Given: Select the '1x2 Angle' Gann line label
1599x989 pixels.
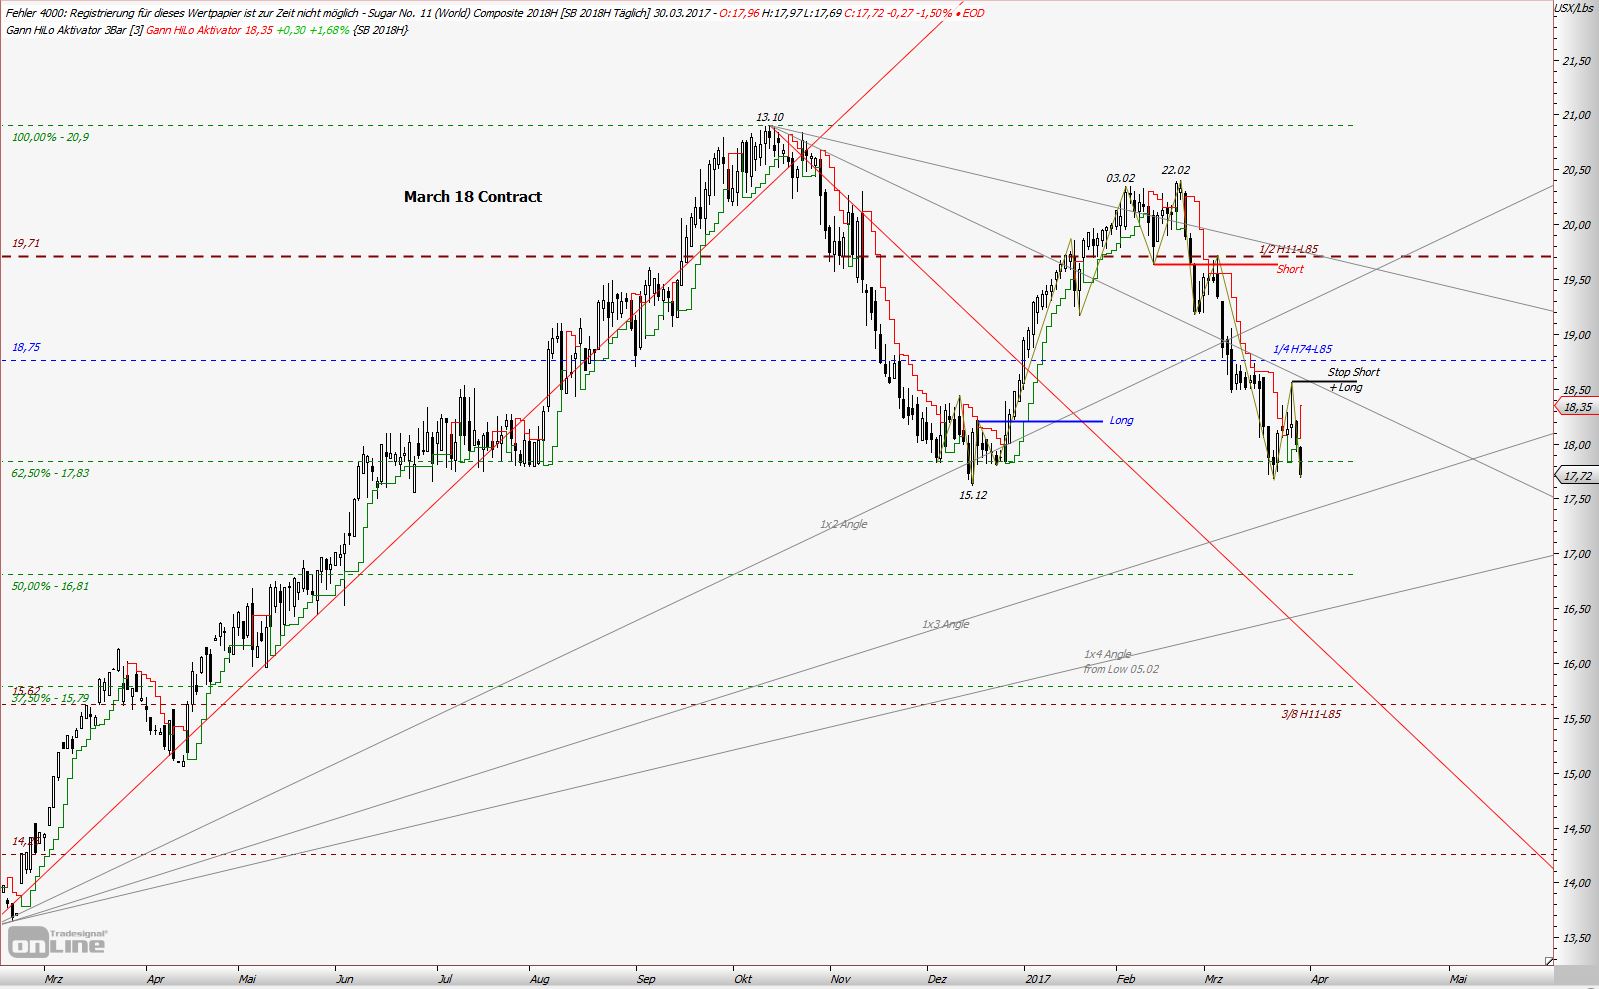Looking at the screenshot, I should 843,524.
